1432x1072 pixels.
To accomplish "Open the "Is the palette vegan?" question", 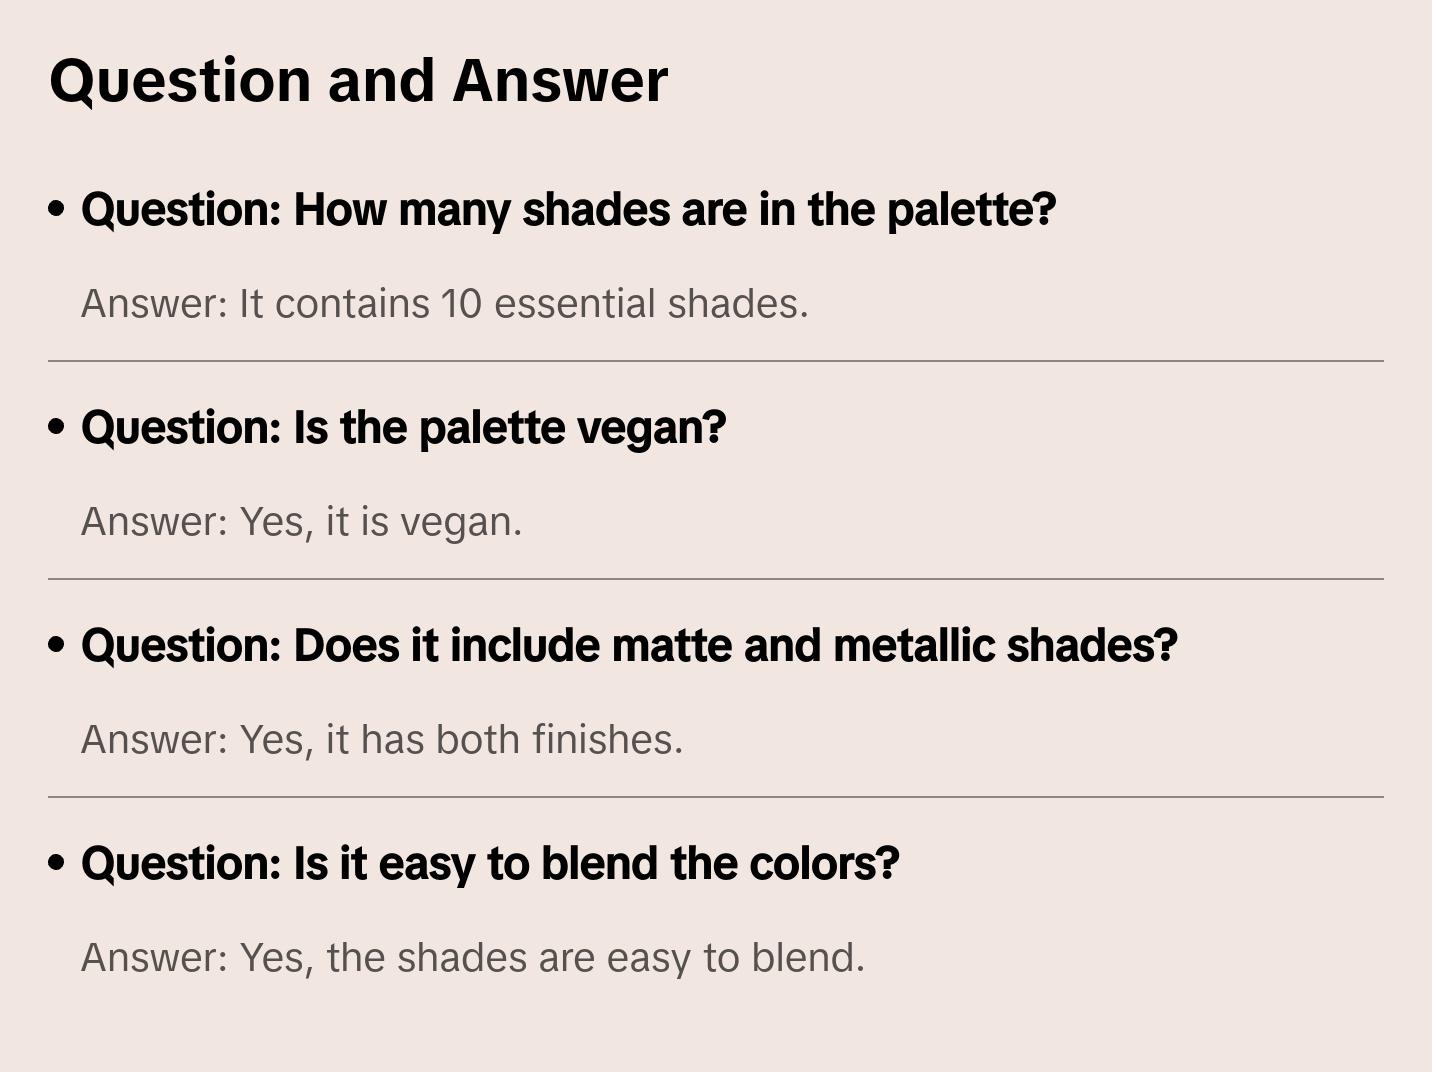I will click(403, 428).
